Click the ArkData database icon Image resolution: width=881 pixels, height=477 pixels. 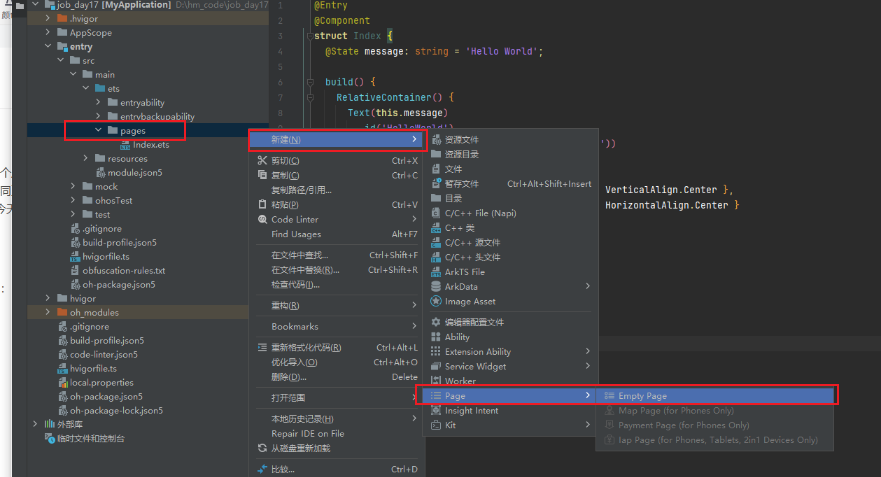436,287
